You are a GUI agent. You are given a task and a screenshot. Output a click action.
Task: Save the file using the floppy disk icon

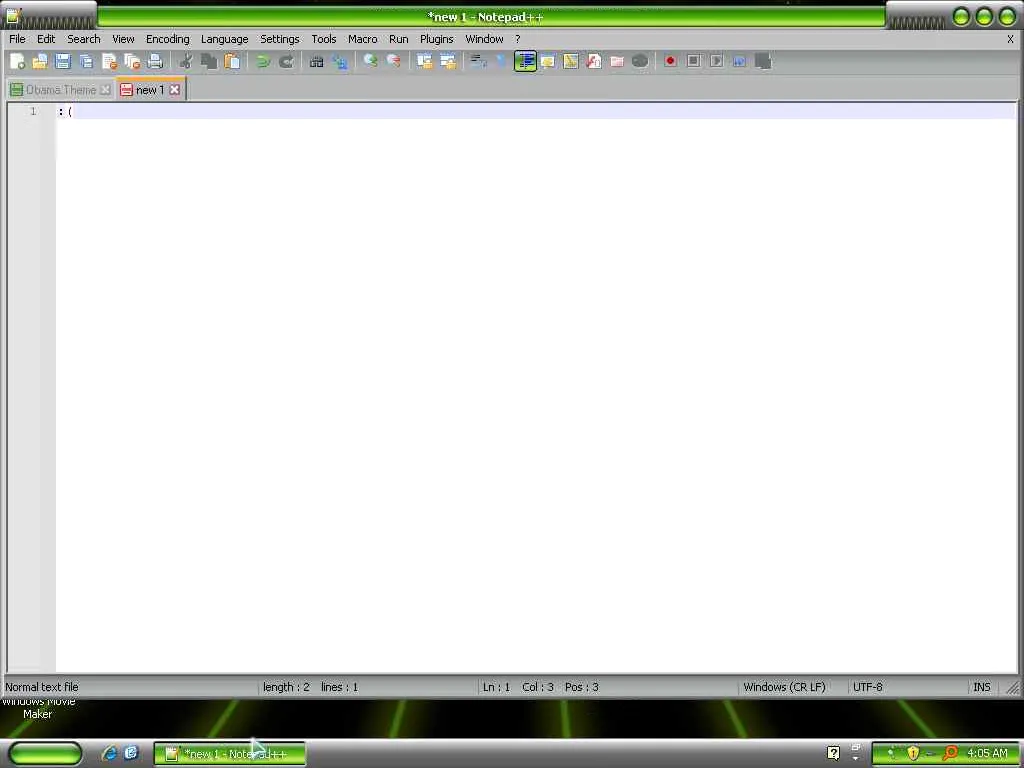(x=63, y=61)
